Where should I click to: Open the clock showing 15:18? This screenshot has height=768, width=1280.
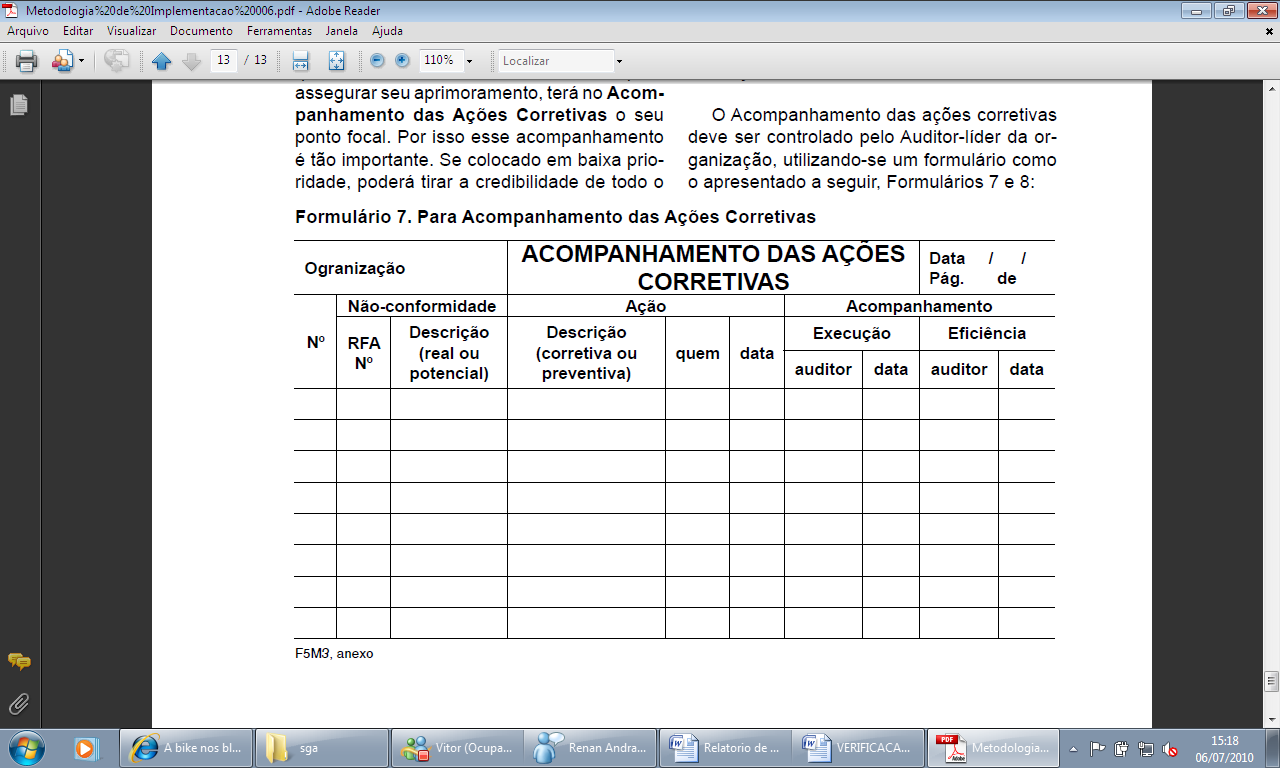click(1225, 748)
